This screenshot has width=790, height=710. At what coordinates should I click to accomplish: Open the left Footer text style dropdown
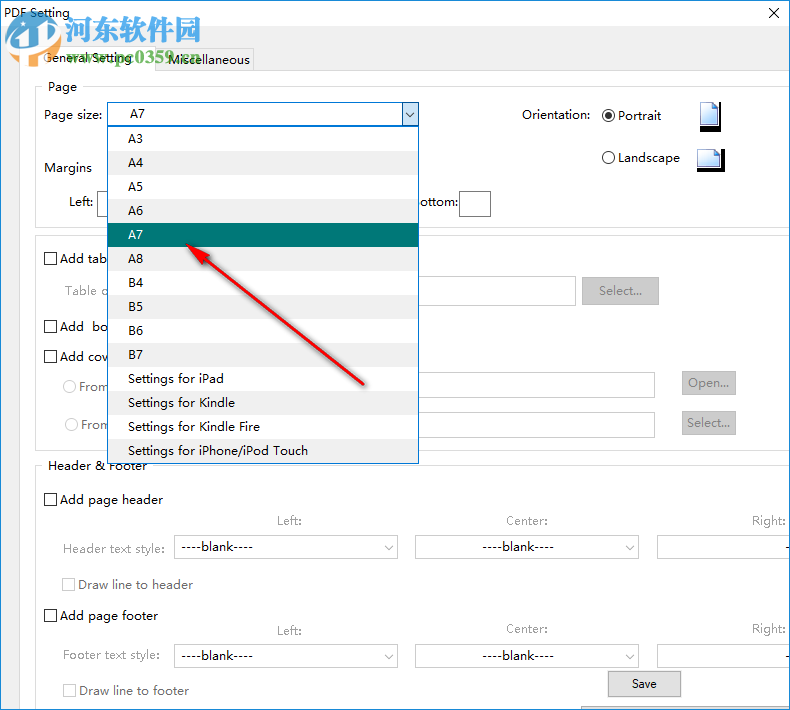pos(286,656)
